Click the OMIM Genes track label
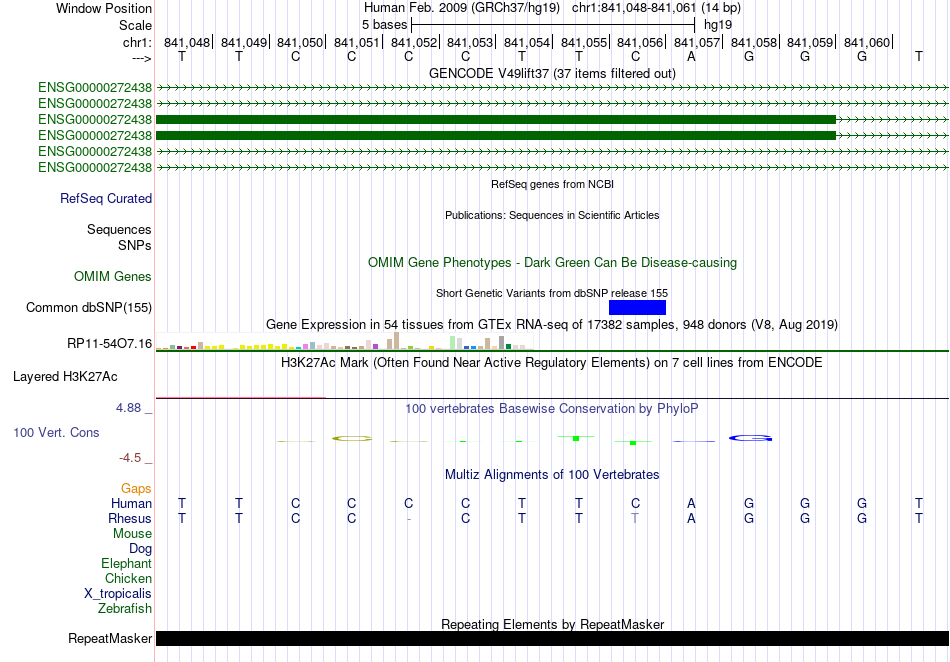 click(113, 276)
